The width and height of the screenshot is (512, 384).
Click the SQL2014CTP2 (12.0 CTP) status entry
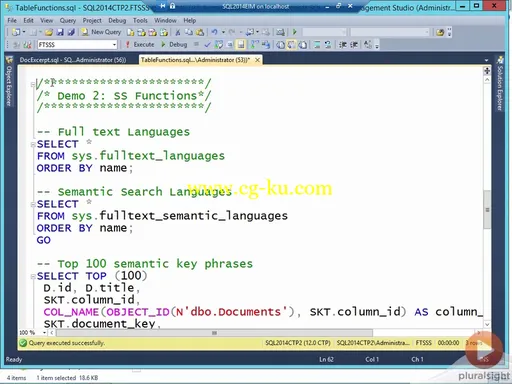298,343
